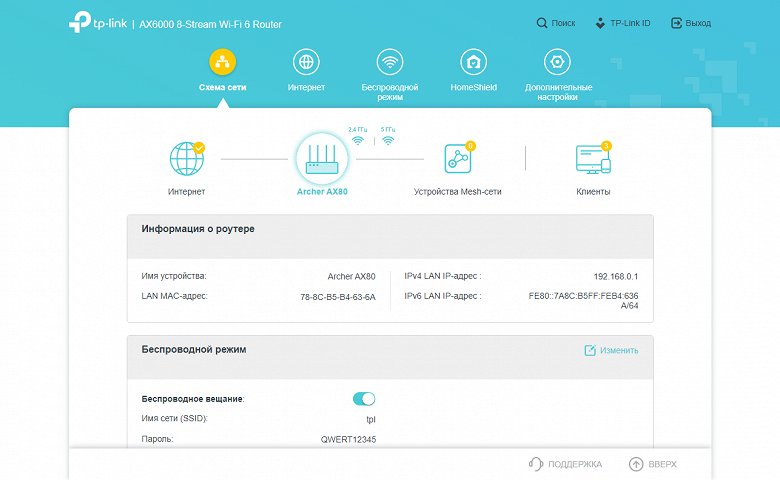
Task: Switch to Беспроводной режим tab label
Action: [390, 92]
